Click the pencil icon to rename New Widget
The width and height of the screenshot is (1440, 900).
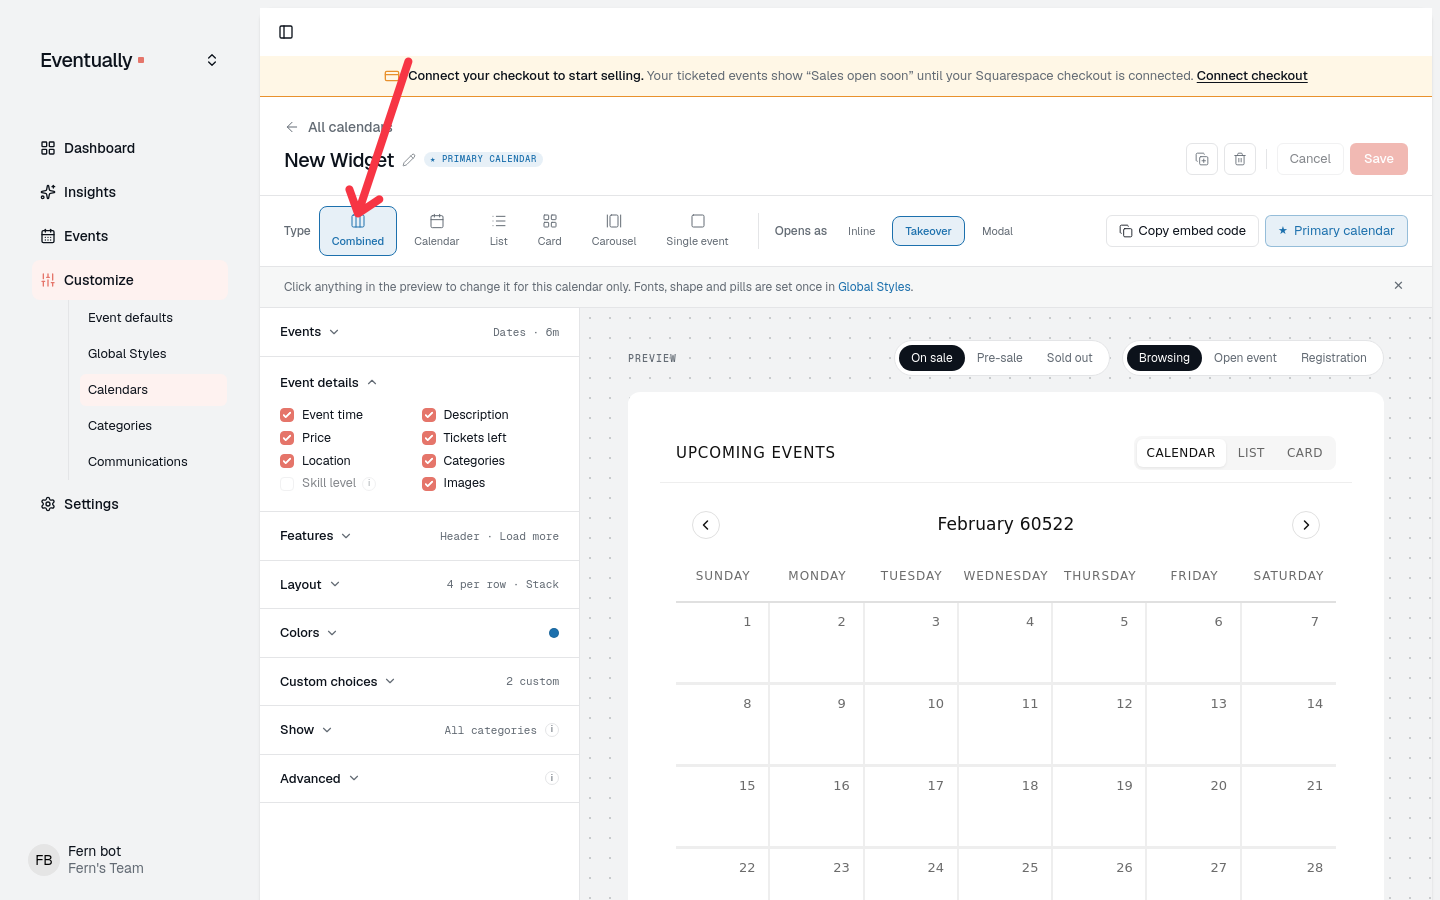pos(409,160)
